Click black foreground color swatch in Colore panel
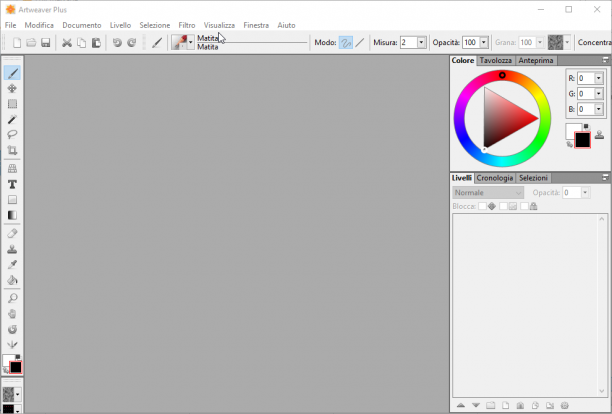This screenshot has height=414, width=612. click(582, 140)
